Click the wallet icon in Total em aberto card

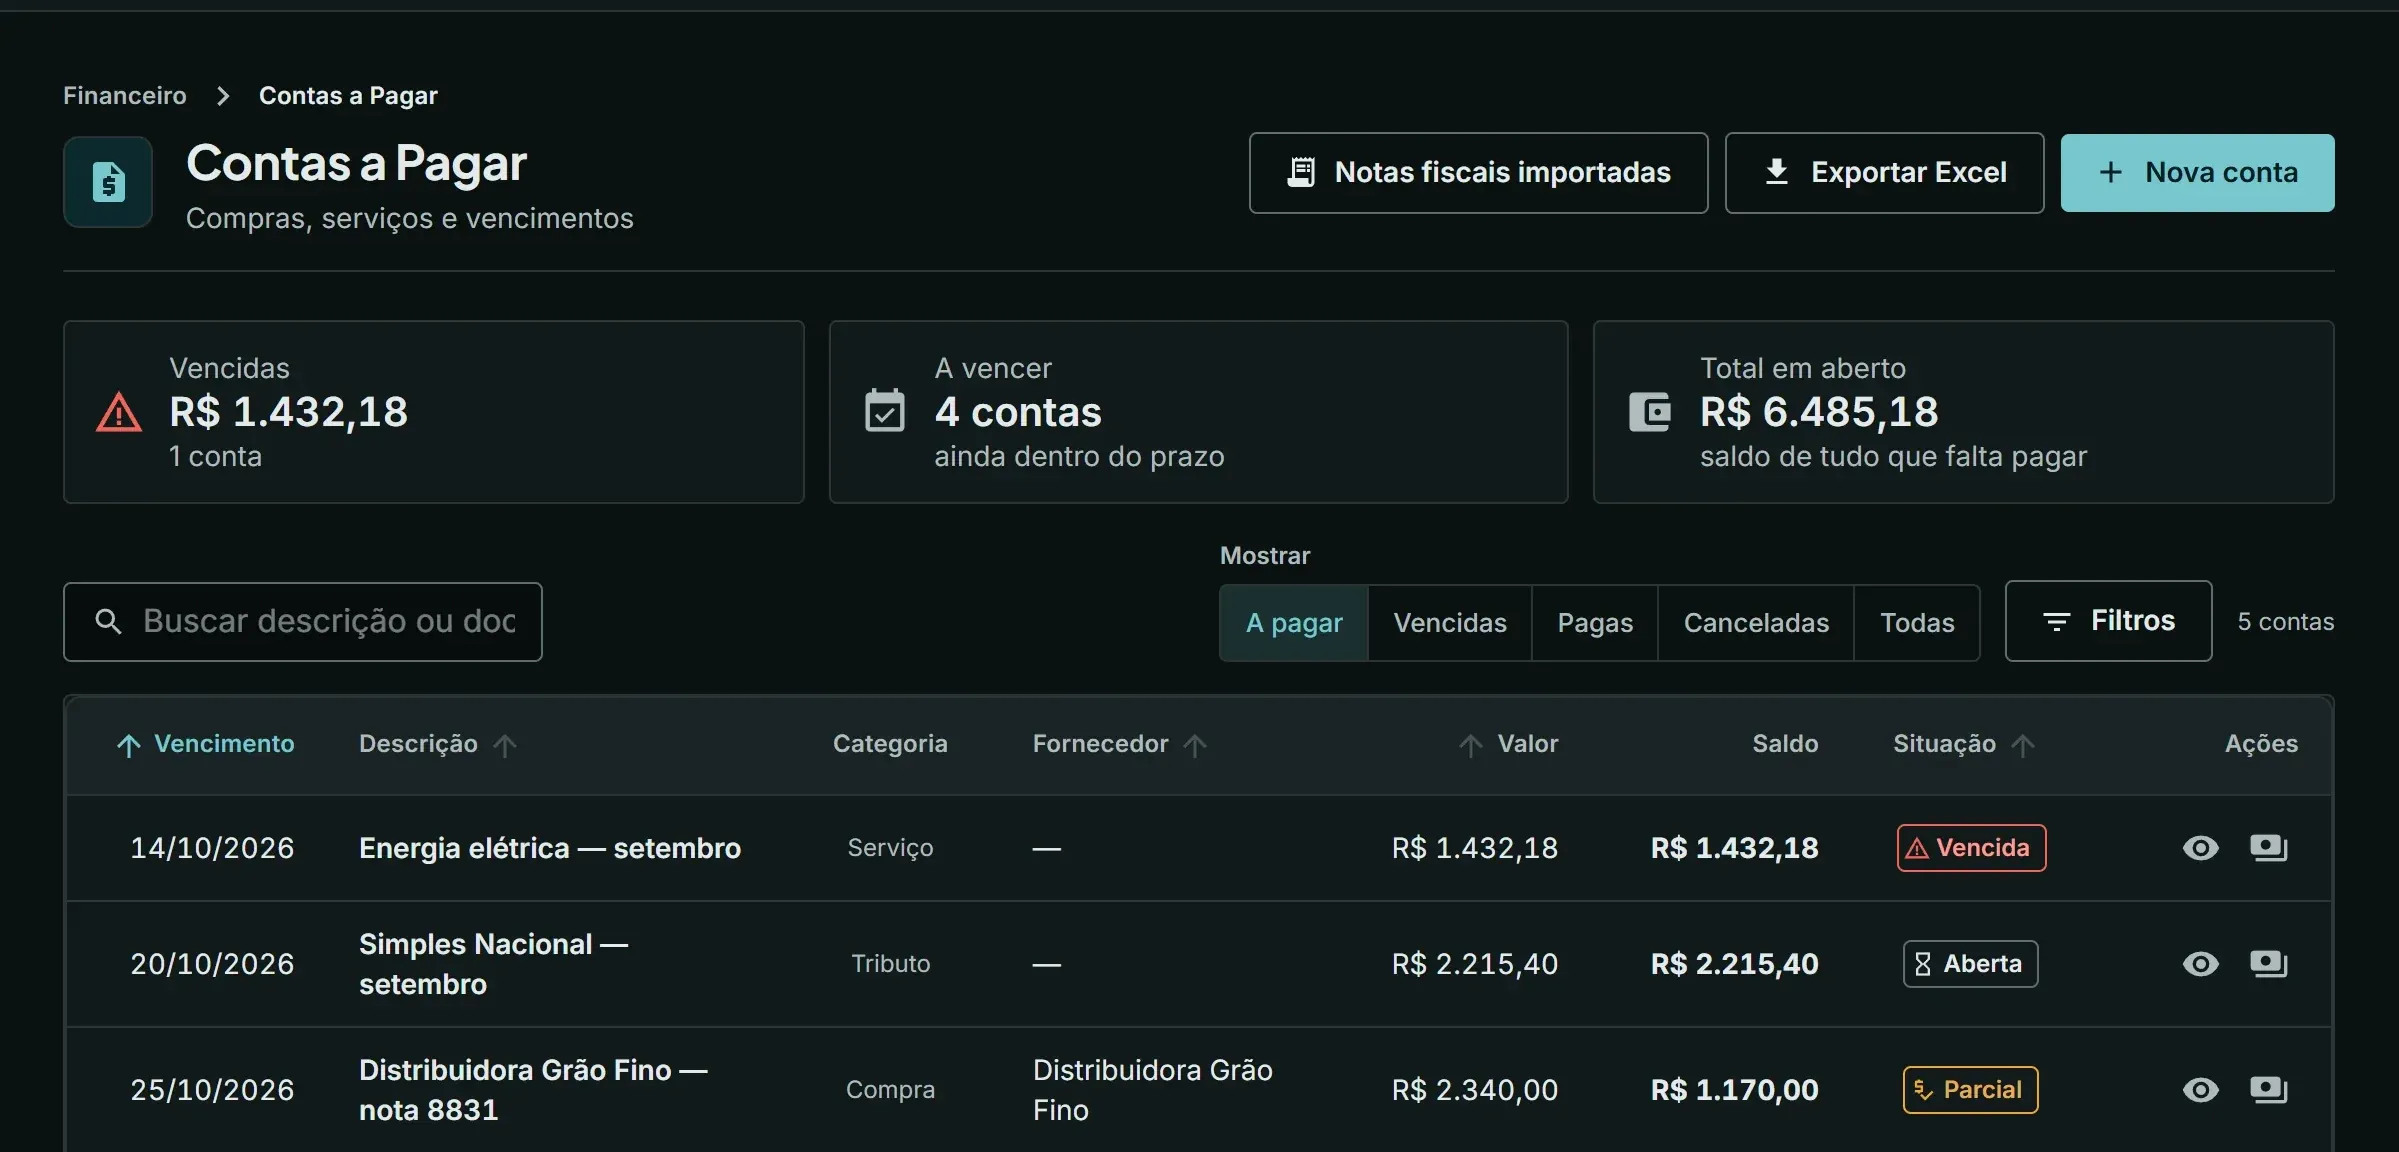point(1650,412)
